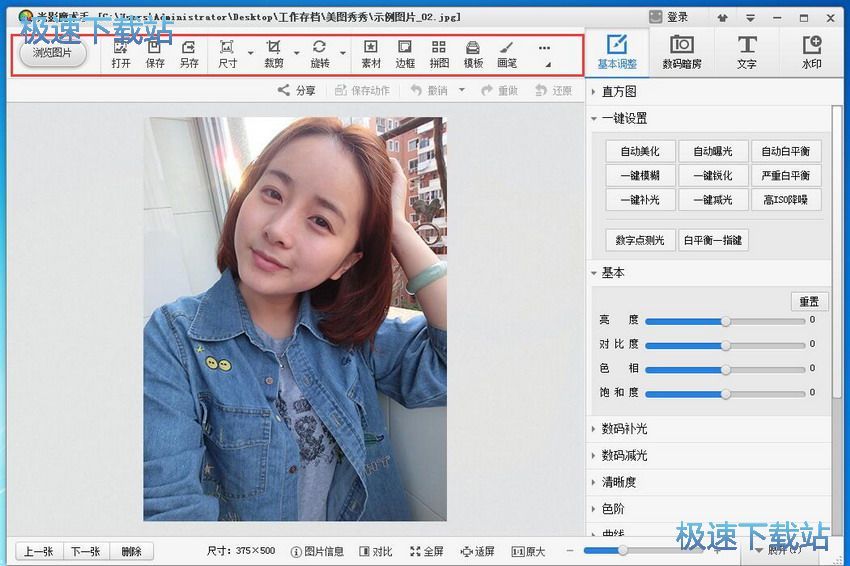Go to previous image with 上一张

[39, 551]
